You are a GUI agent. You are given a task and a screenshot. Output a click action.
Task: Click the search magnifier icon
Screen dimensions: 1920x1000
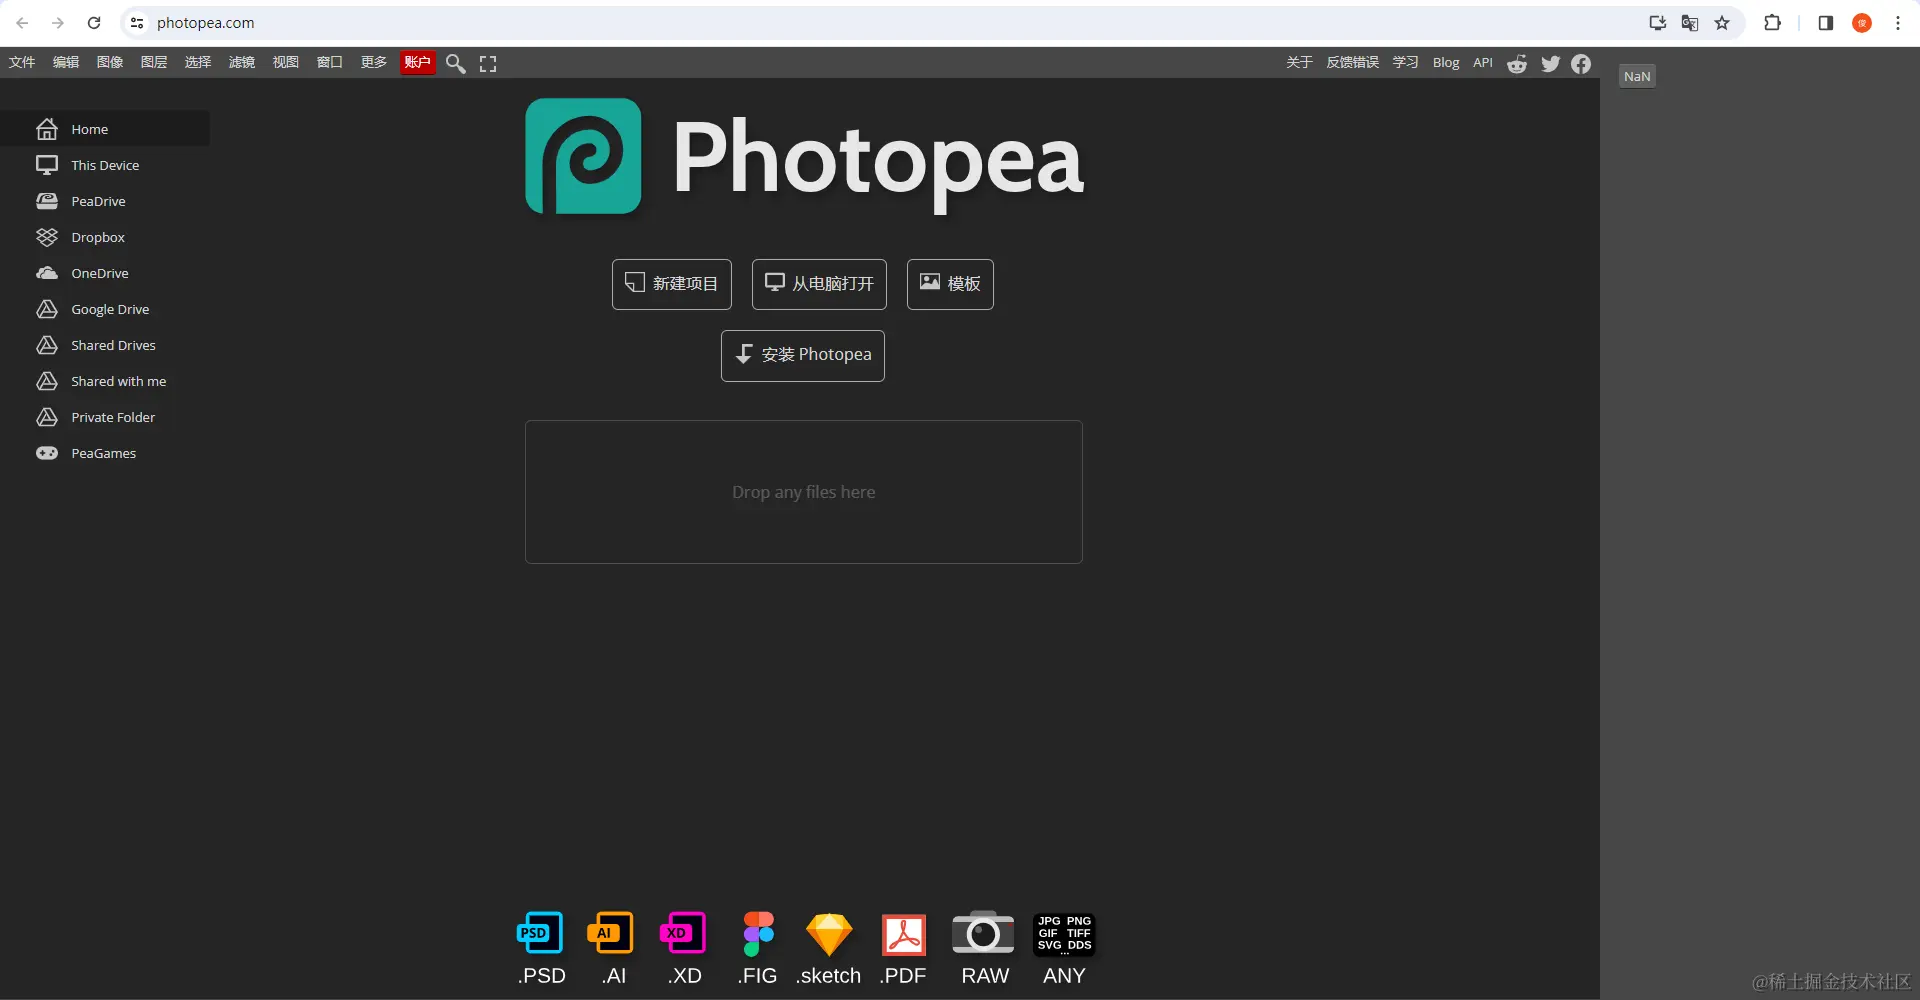tap(456, 63)
